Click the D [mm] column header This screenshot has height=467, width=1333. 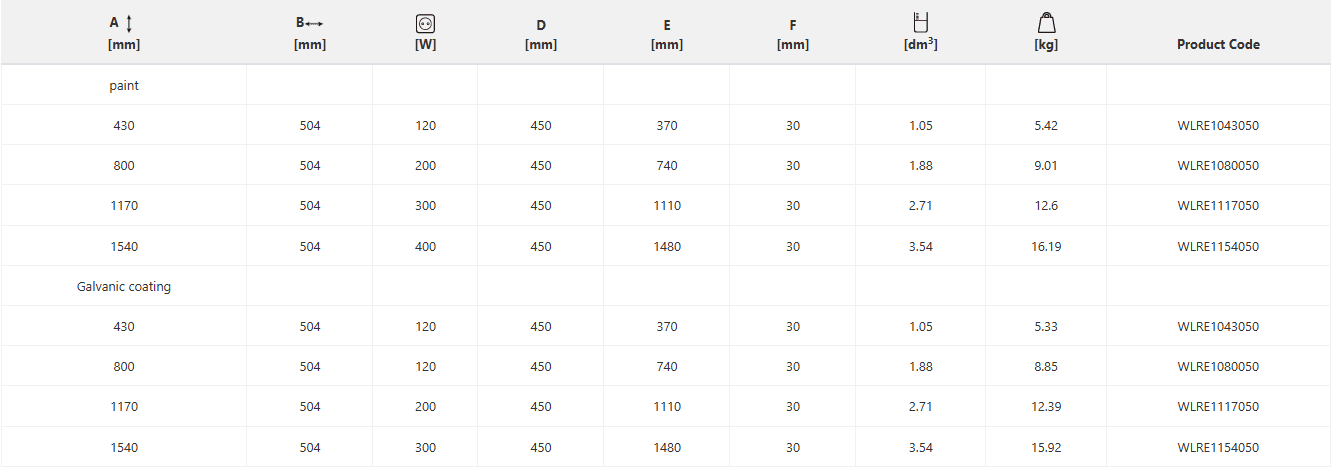(x=541, y=35)
